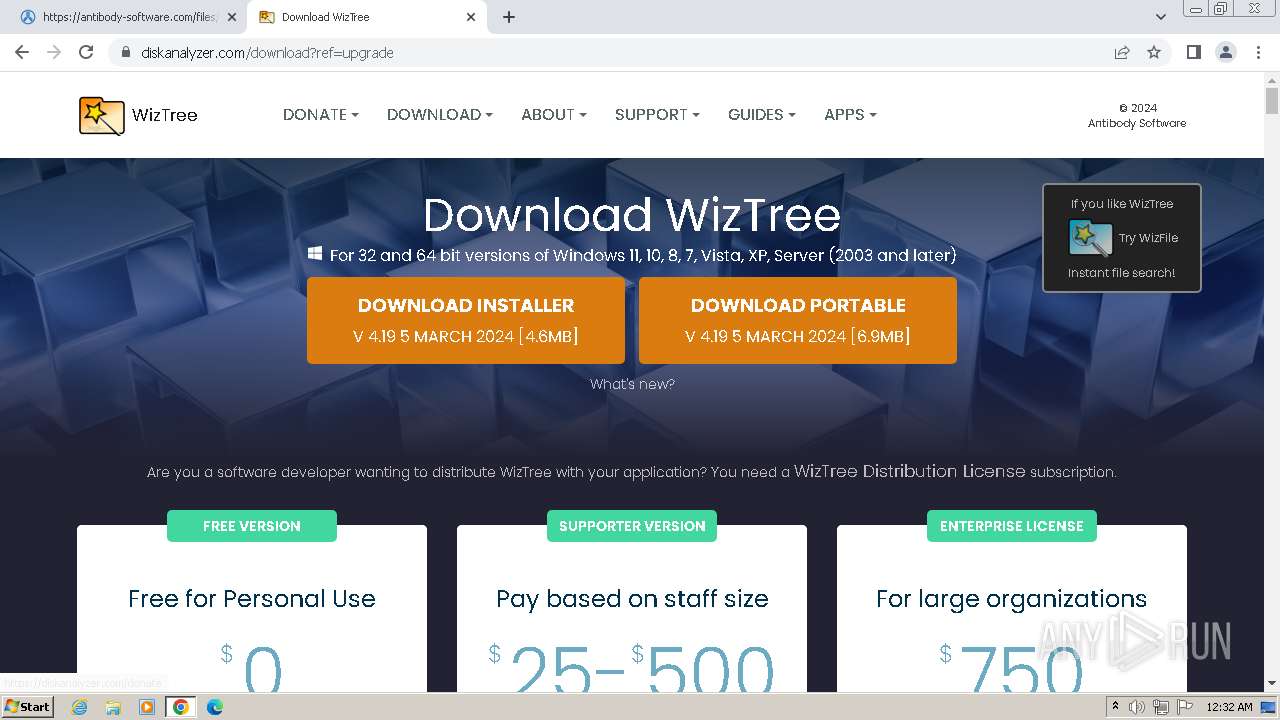
Task: Click the DOWNLOAD PORTABLE button
Action: [798, 320]
